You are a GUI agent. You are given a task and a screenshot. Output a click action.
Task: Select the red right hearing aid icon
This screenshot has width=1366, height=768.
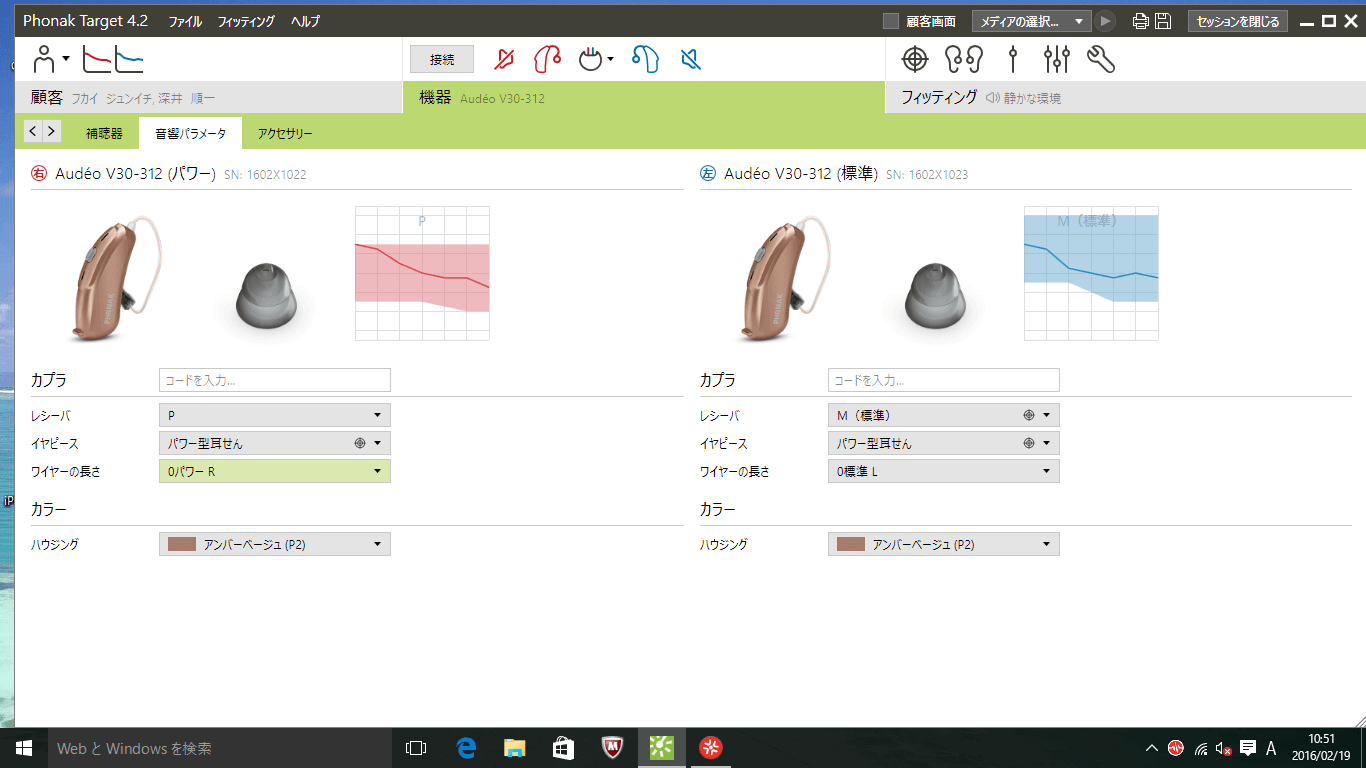click(x=547, y=60)
